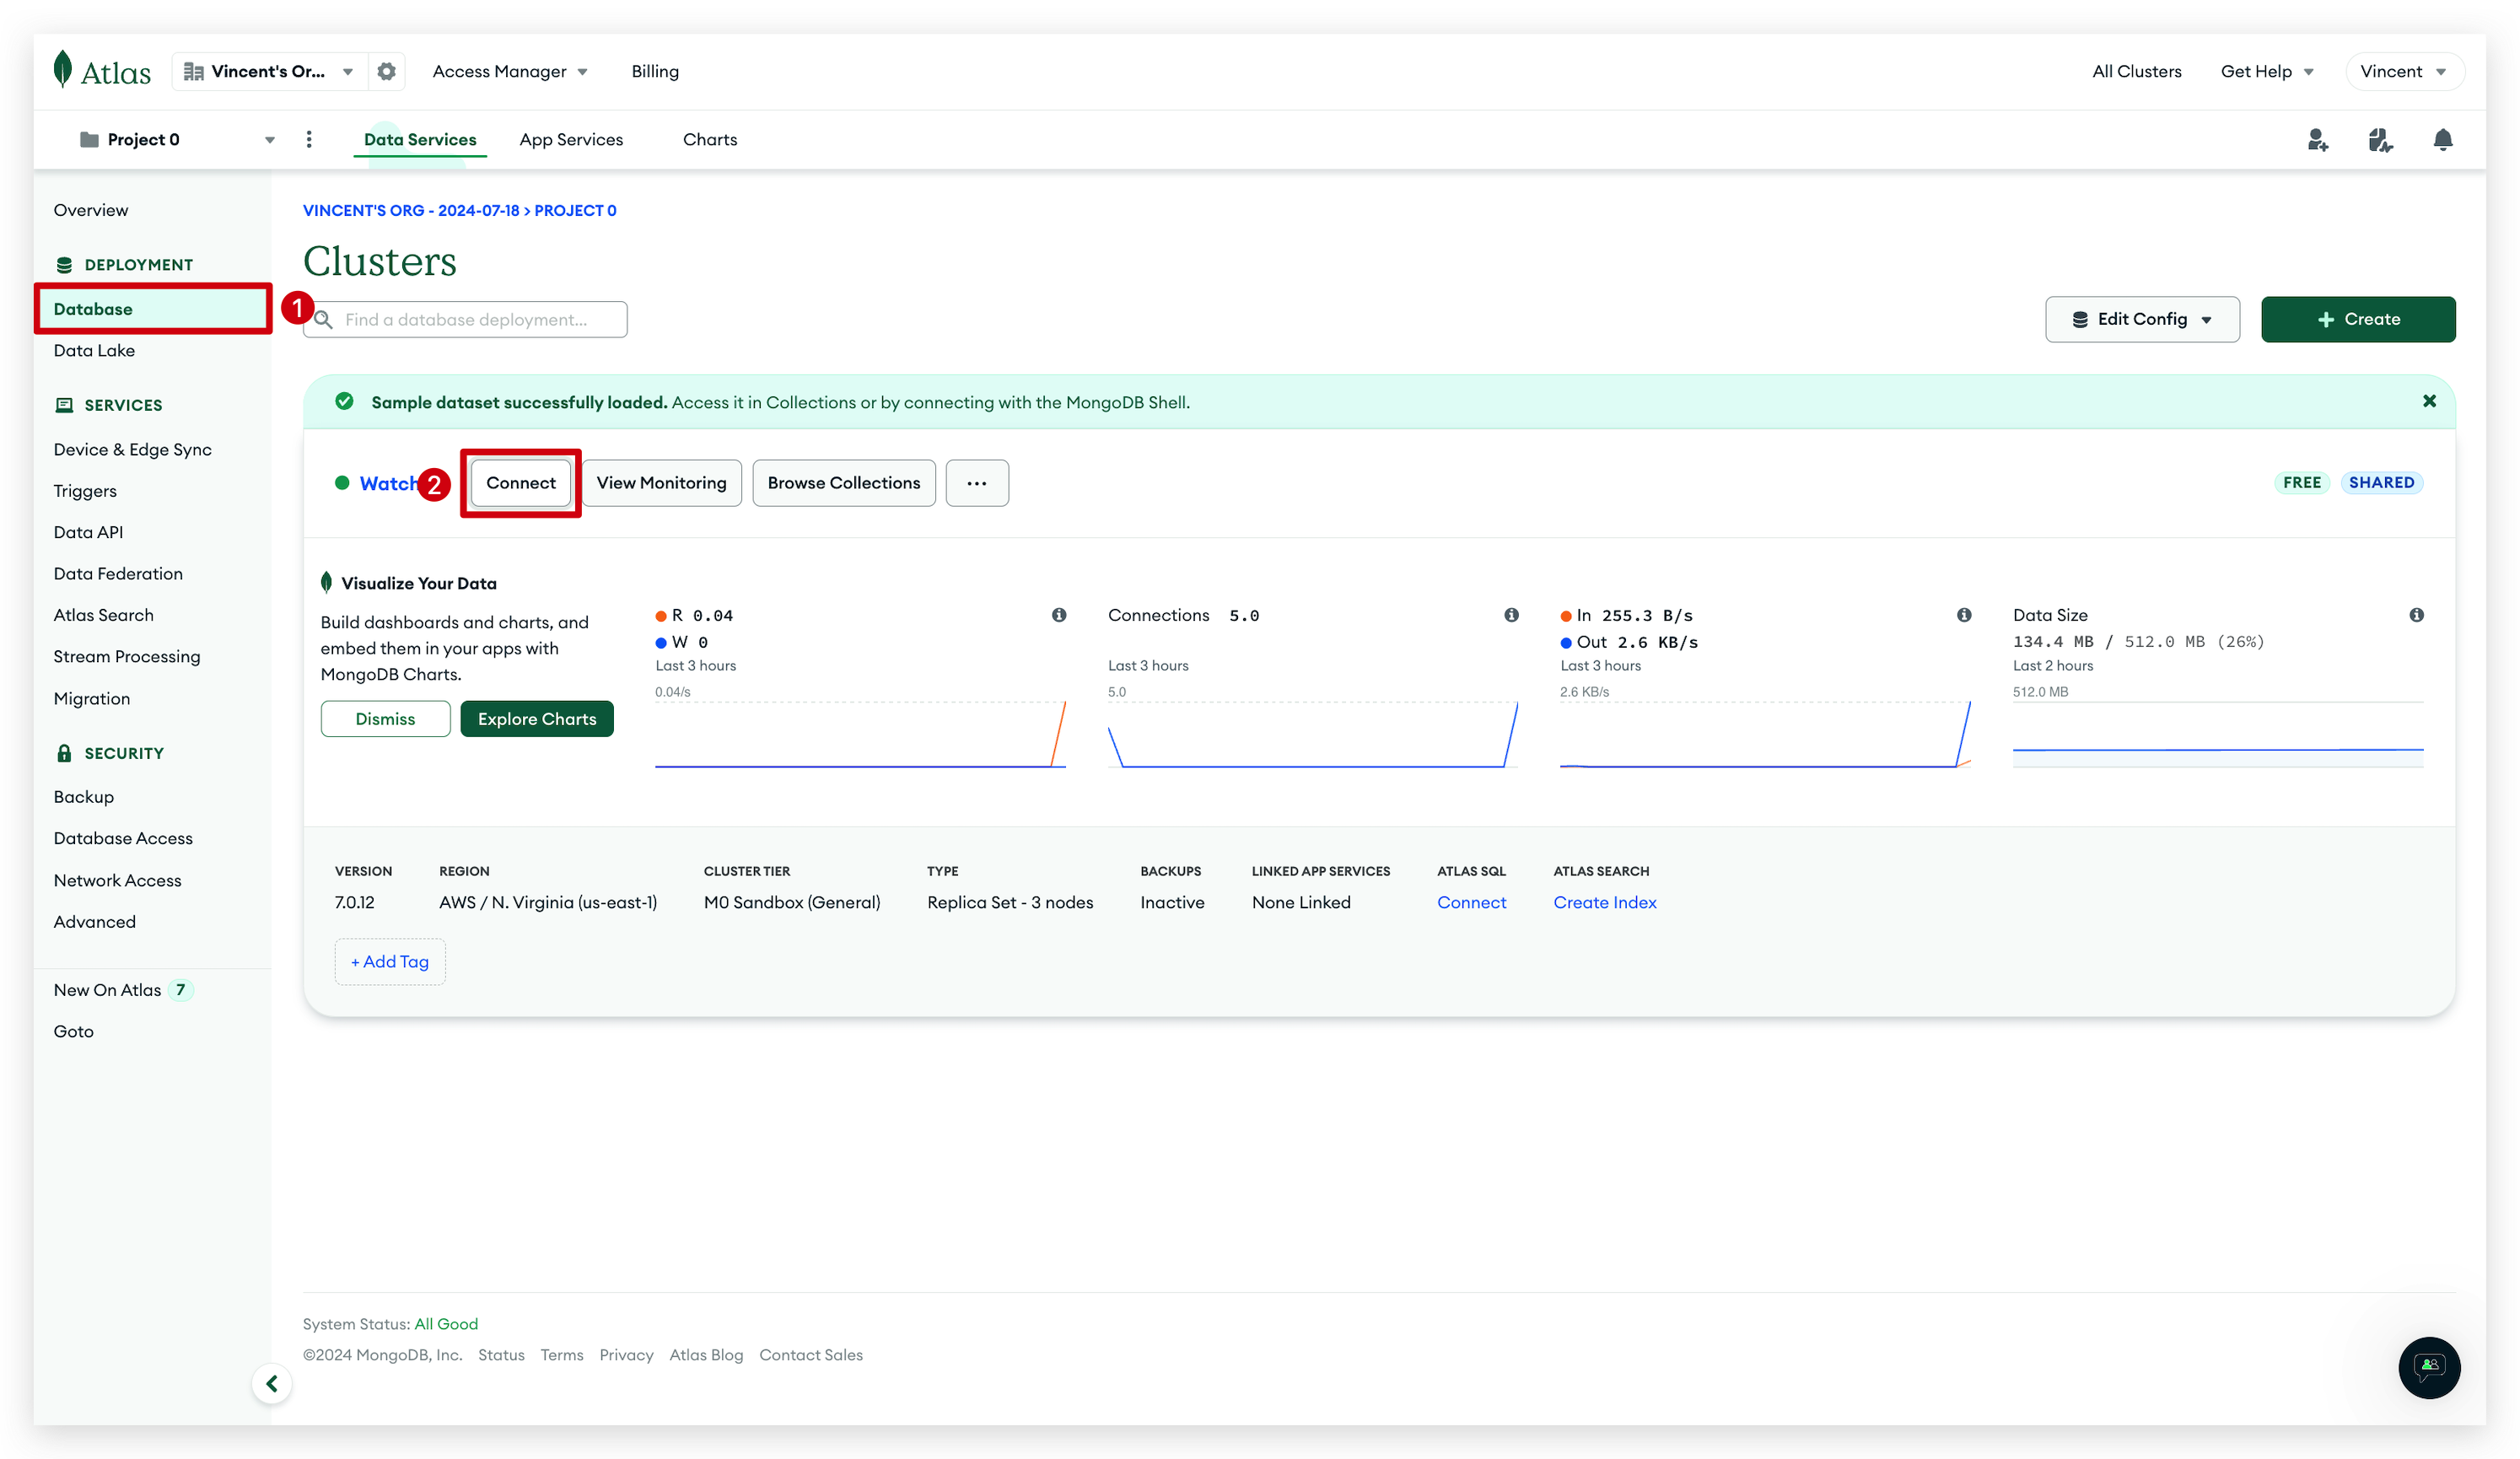
Task: Click the search magnifier icon
Action: pos(323,320)
